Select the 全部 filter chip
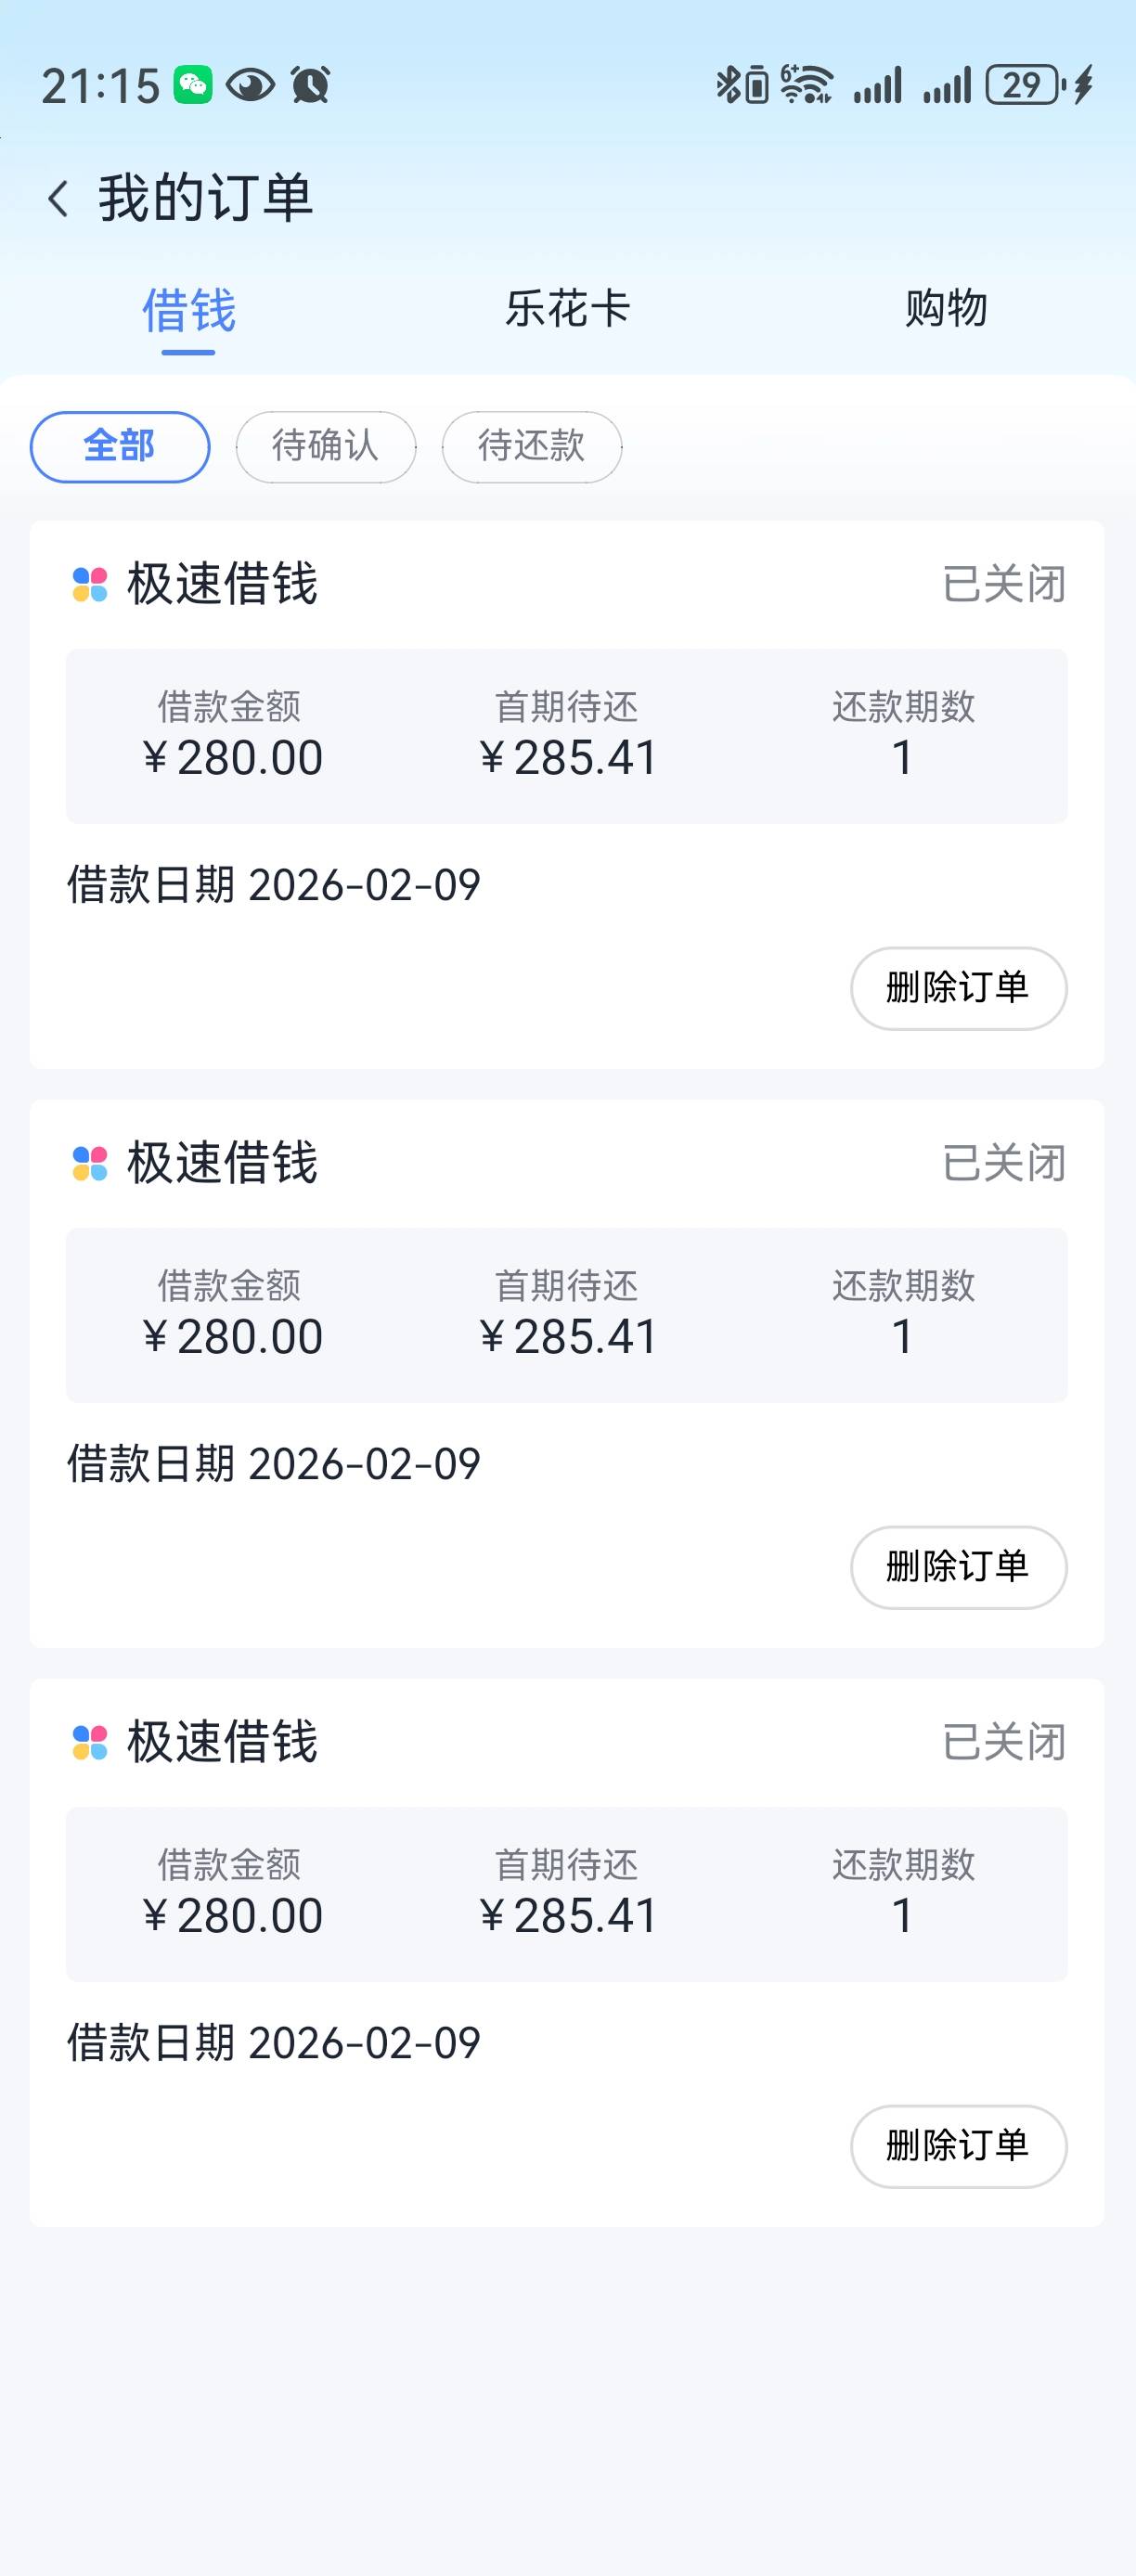The width and height of the screenshot is (1136, 2576). [120, 446]
